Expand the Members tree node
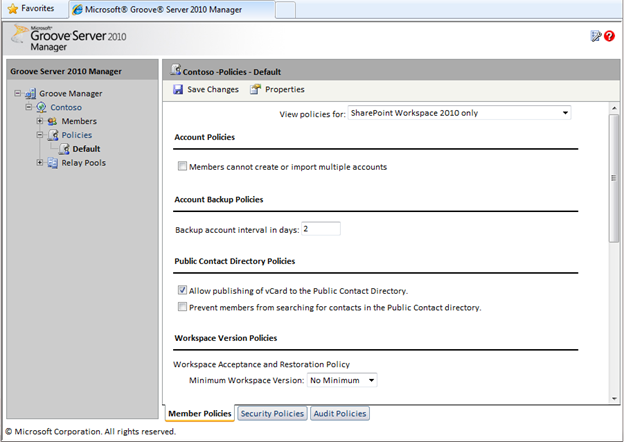The width and height of the screenshot is (624, 442). point(40,121)
